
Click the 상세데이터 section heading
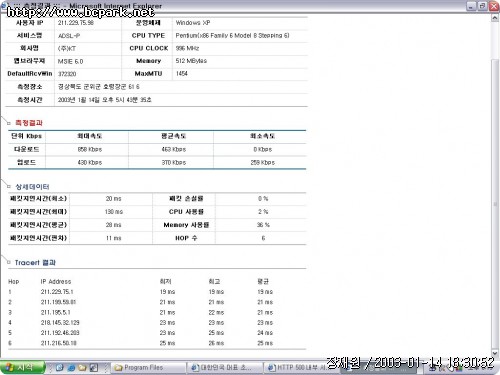[32, 187]
